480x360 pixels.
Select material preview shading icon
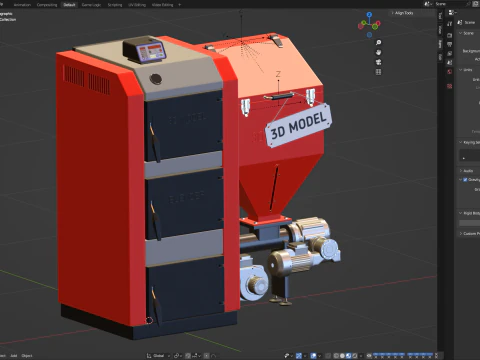(348, 356)
